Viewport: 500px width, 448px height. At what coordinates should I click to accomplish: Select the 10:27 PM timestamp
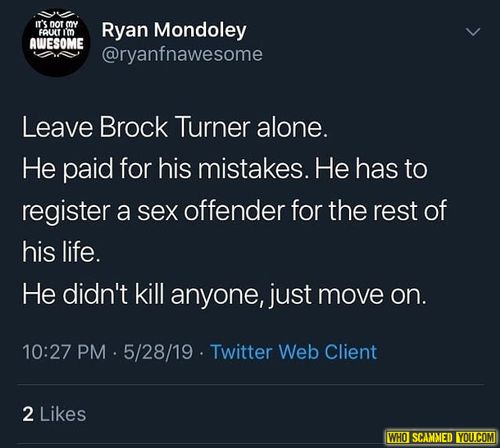[x=64, y=352]
